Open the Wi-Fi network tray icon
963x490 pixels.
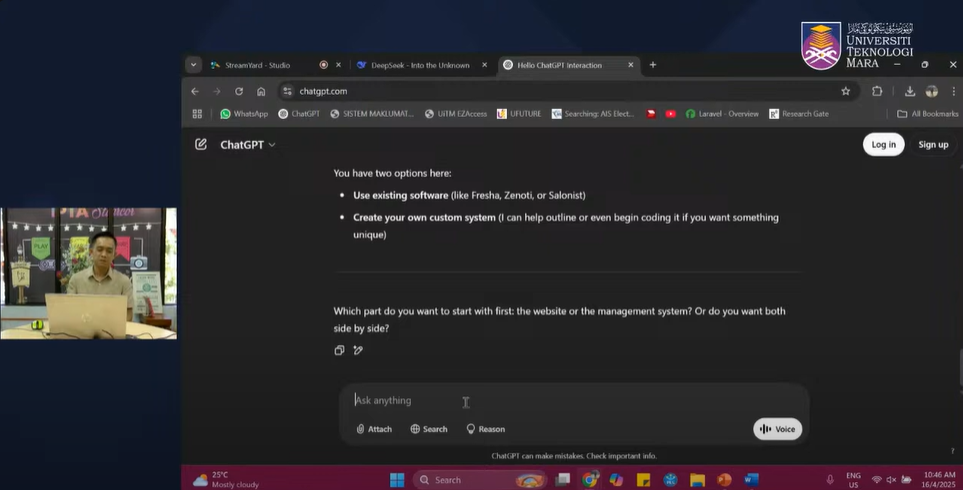(876, 480)
